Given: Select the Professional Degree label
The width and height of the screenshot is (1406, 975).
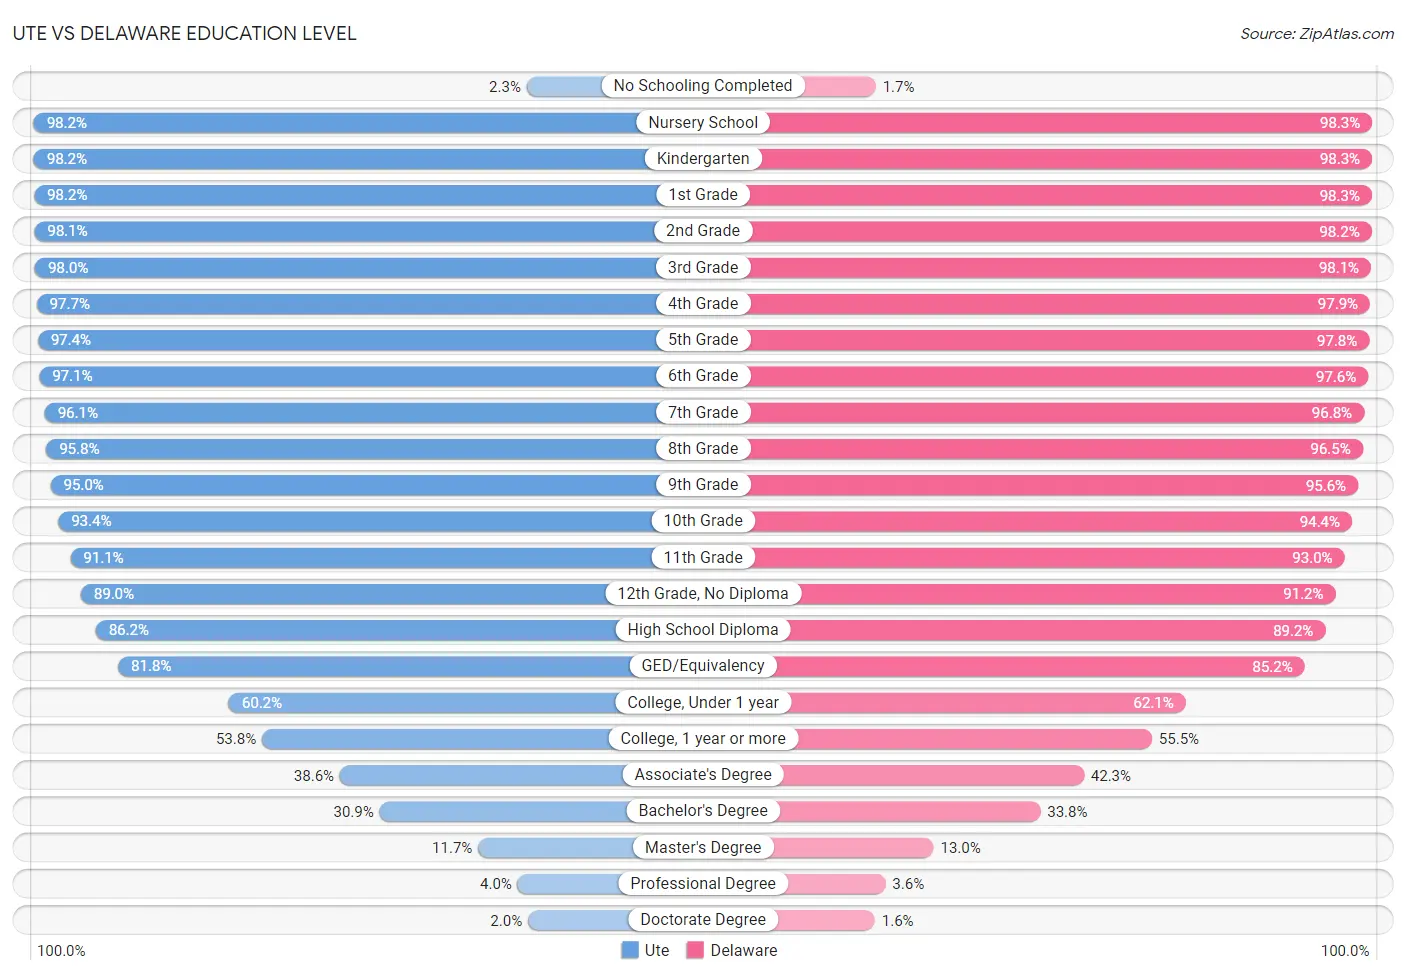Looking at the screenshot, I should click(703, 883).
